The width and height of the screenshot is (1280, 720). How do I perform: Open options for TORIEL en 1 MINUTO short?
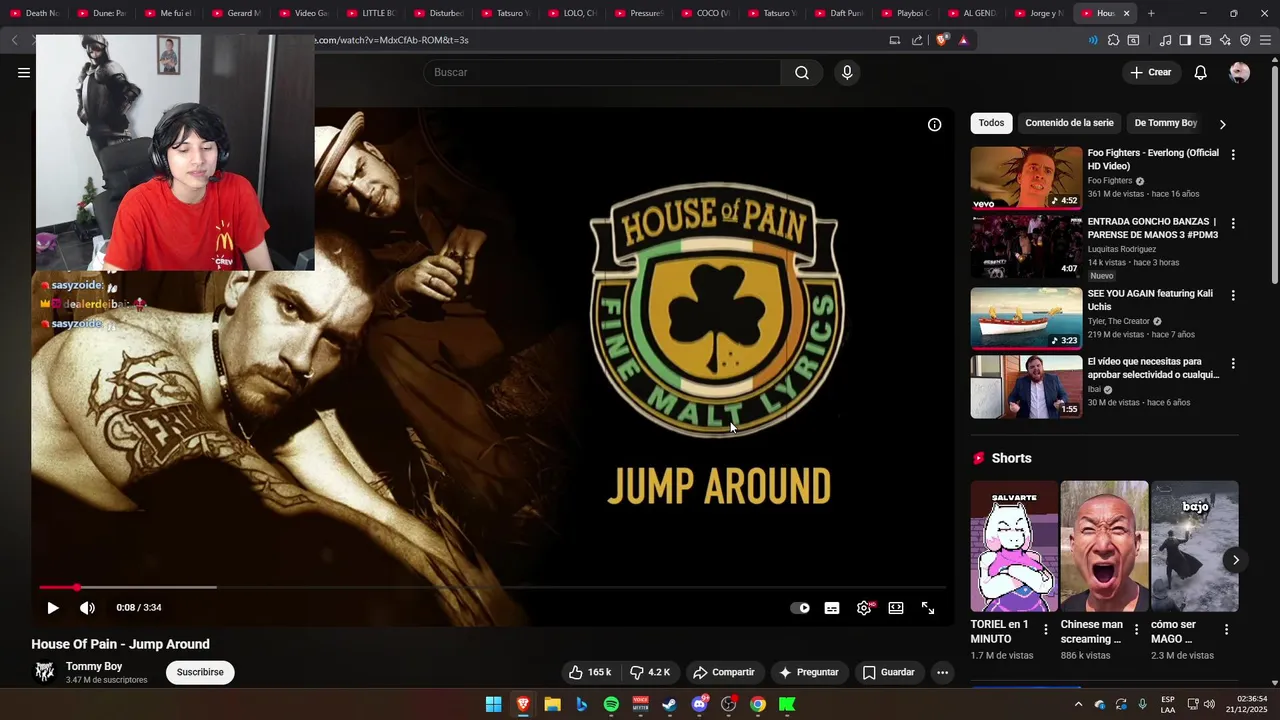coord(1046,630)
